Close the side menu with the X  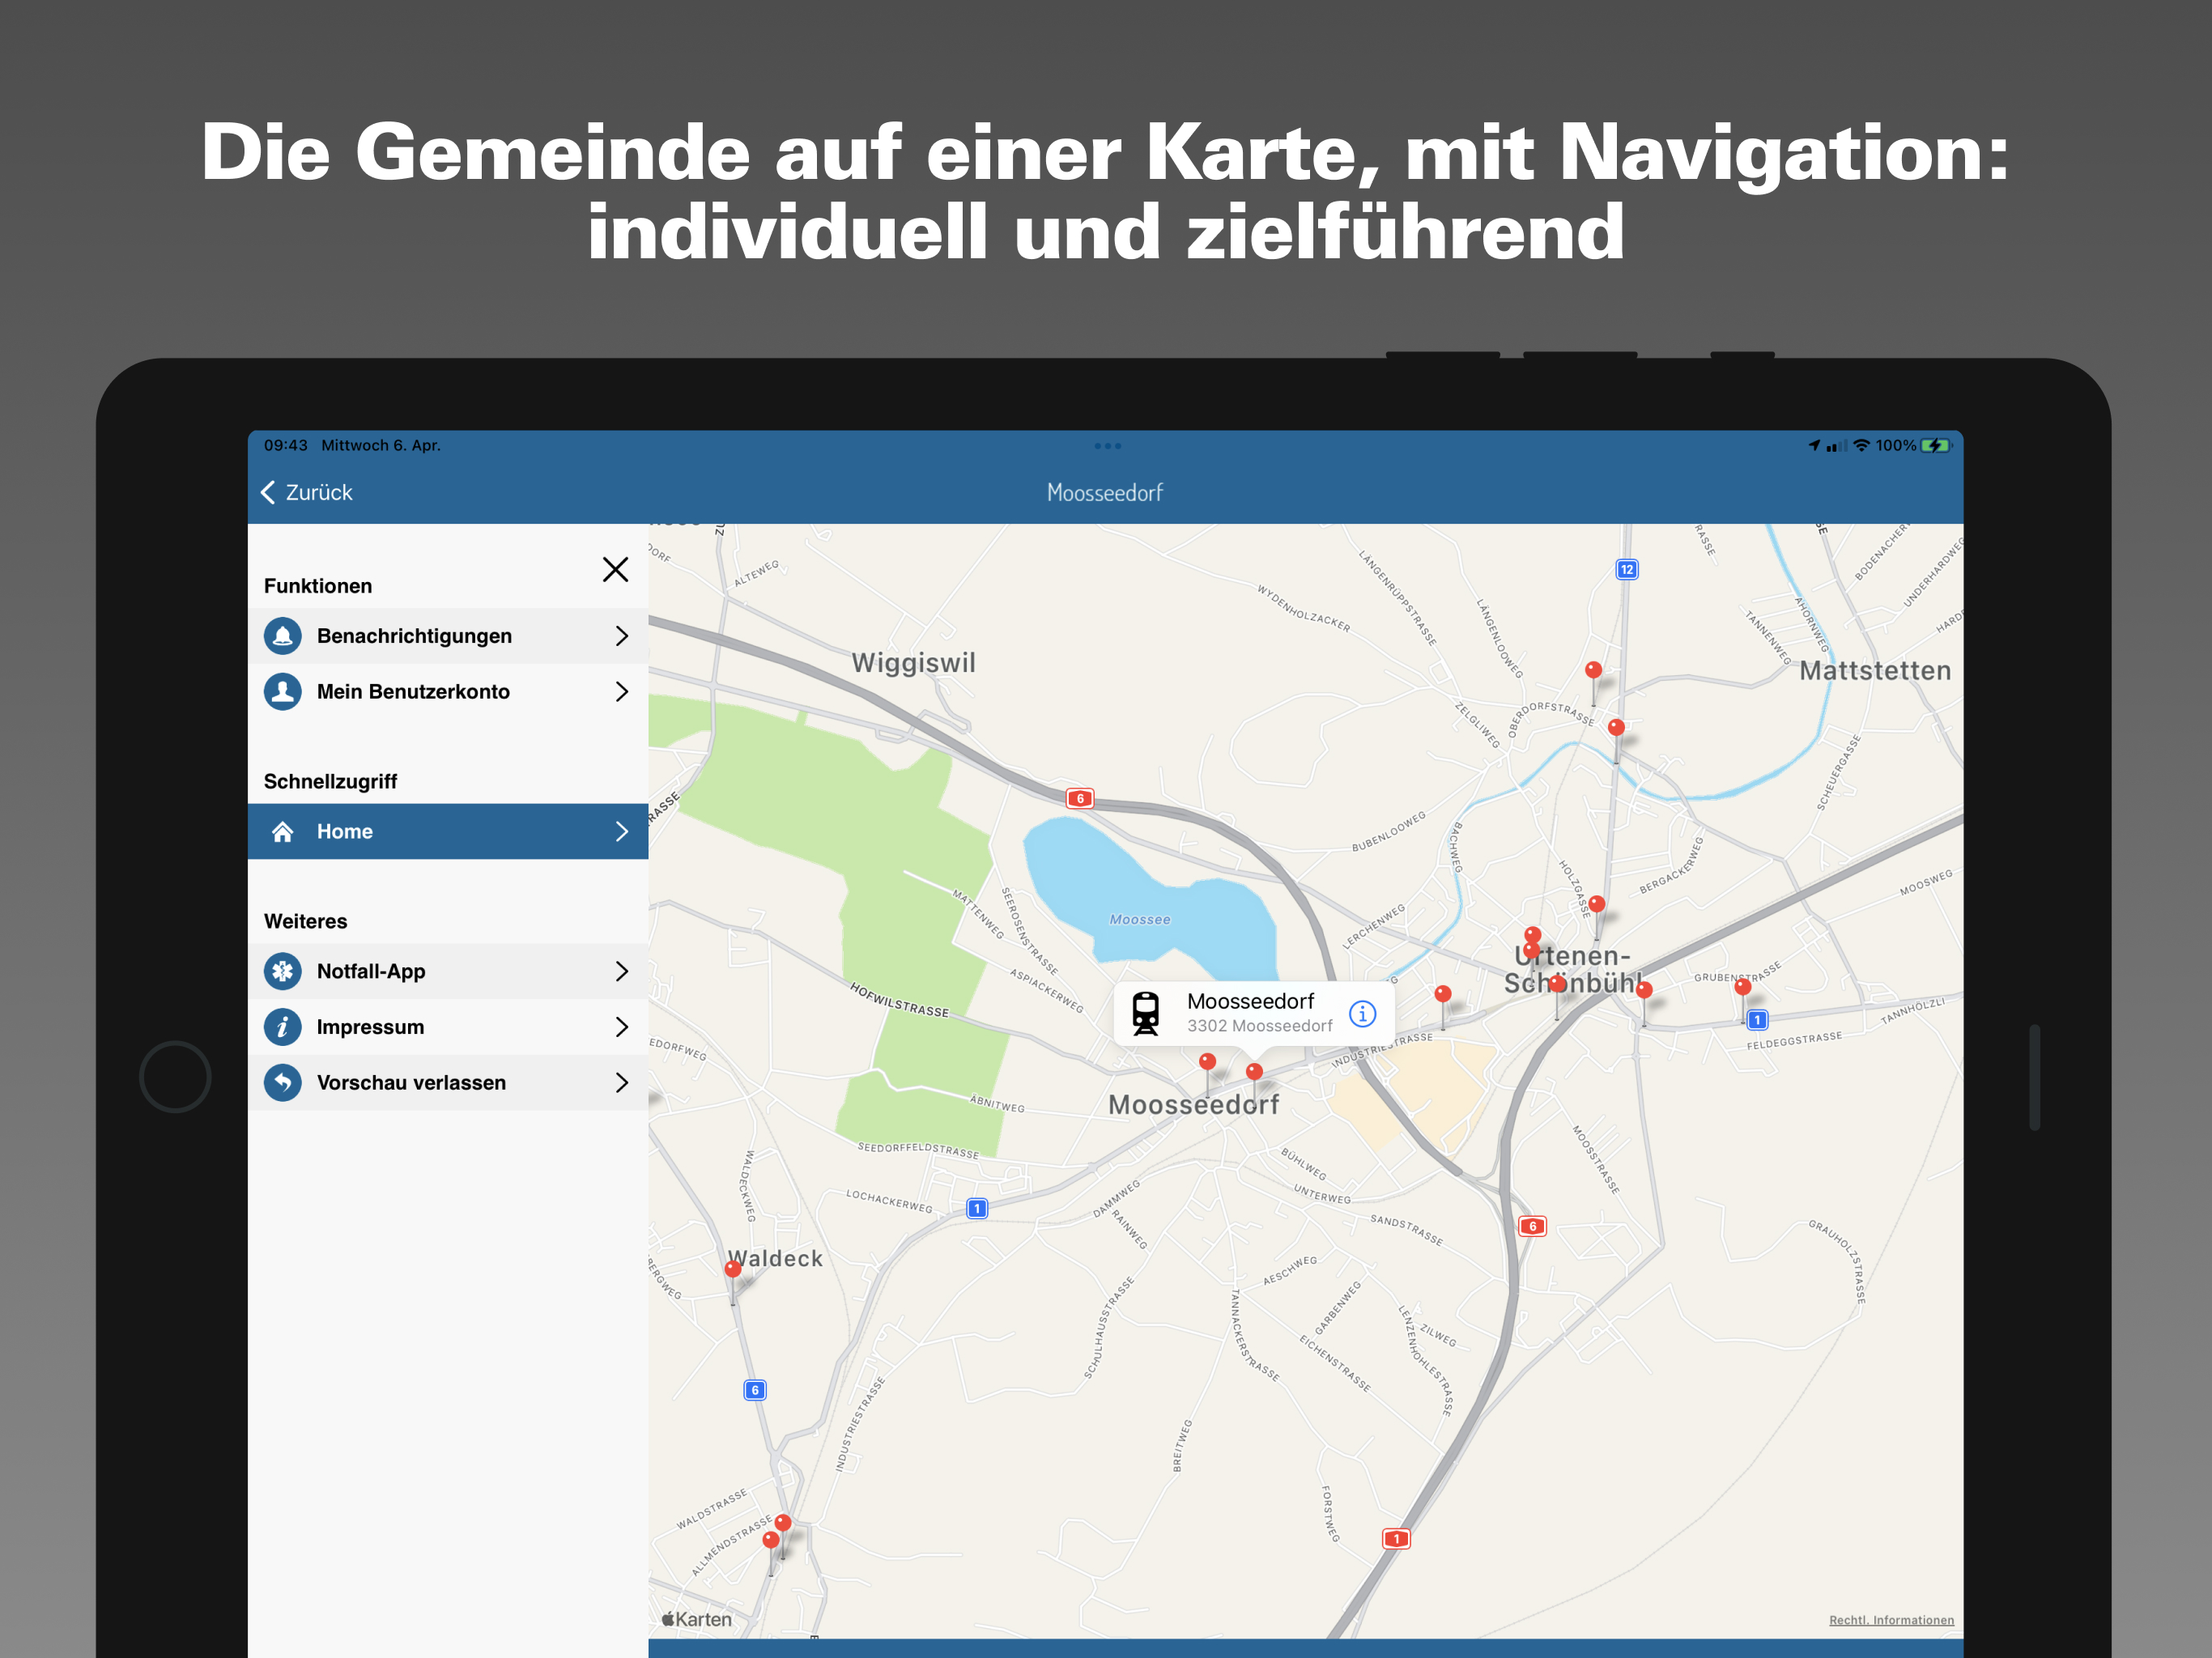pyautogui.click(x=615, y=570)
